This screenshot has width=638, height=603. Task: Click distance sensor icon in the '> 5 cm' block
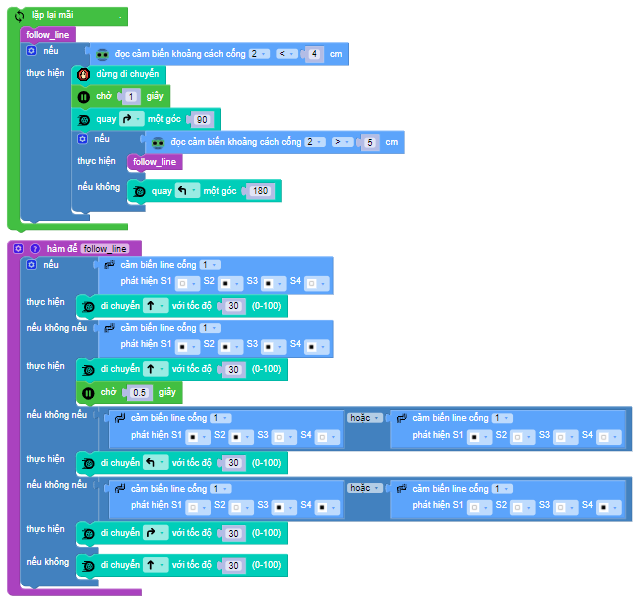(x=158, y=142)
